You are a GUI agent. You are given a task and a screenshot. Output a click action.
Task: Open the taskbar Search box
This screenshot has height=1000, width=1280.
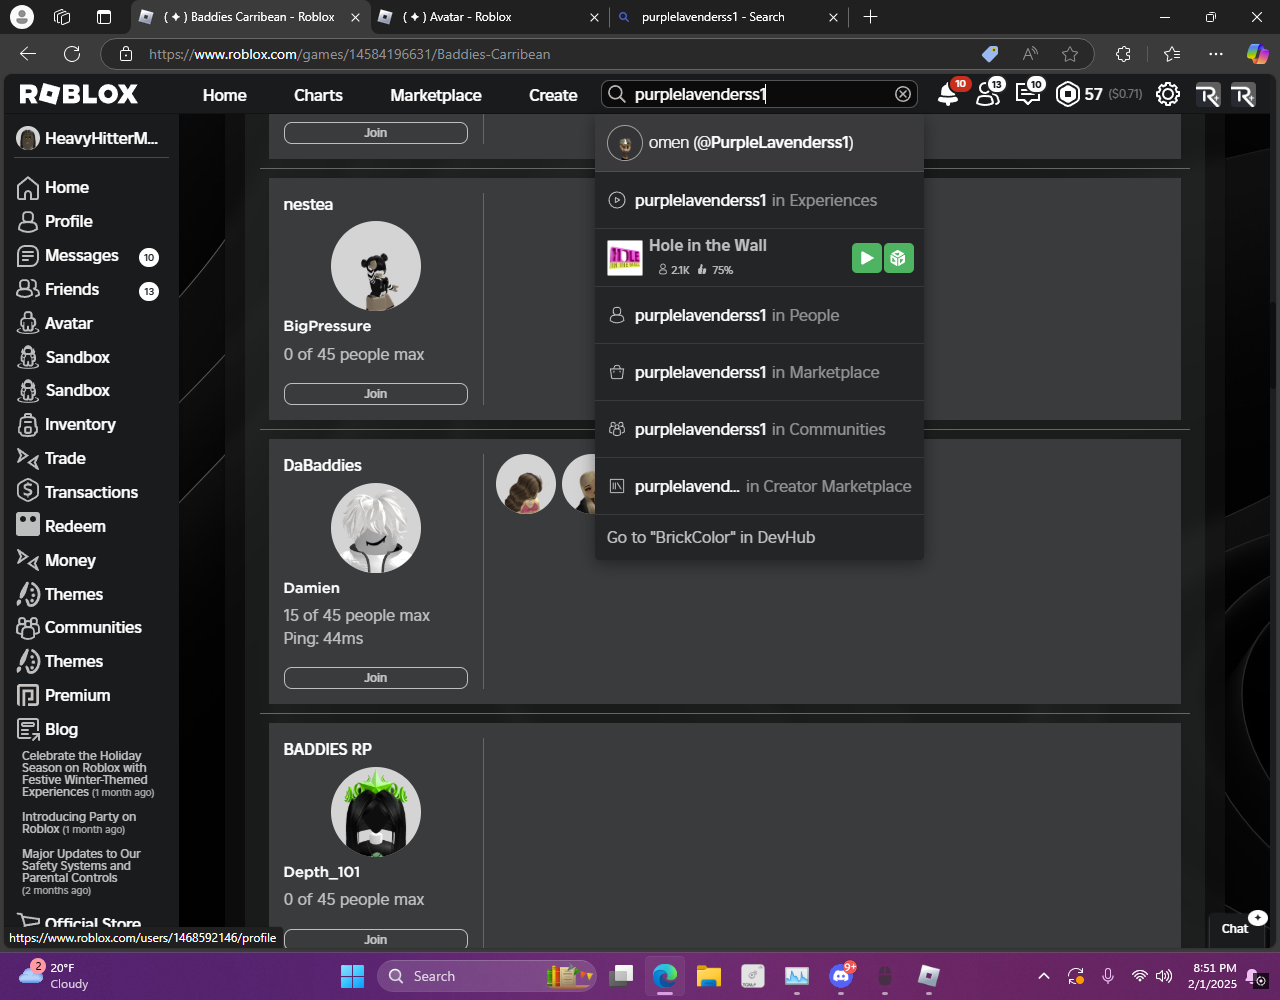487,976
